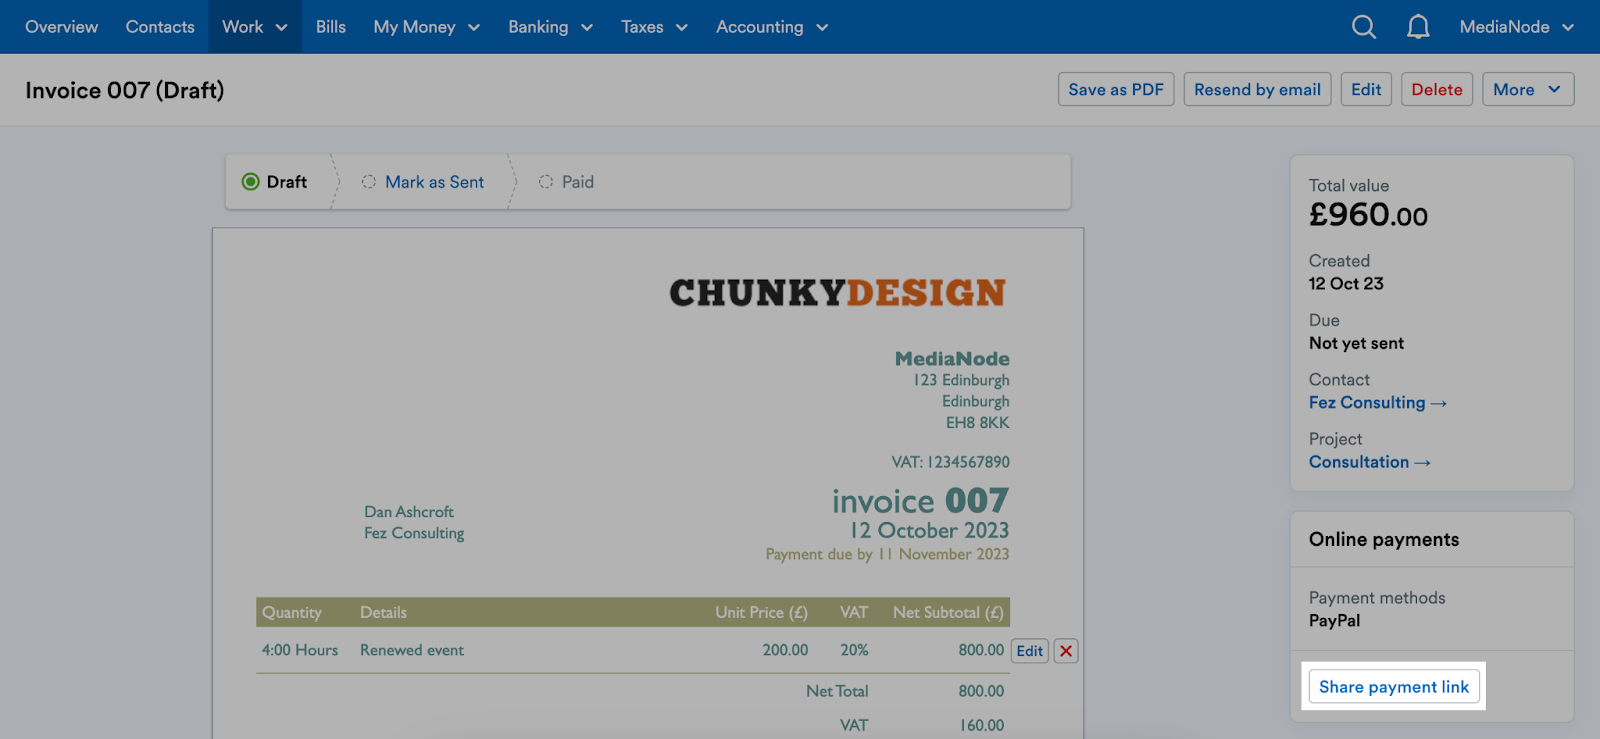Click the 4:00 Hours quantity cell
The image size is (1600, 739).
[300, 650]
